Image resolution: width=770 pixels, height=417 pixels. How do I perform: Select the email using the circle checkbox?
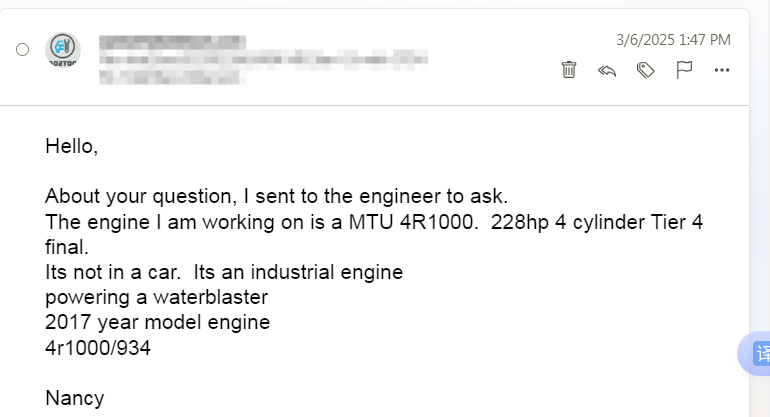click(23, 50)
